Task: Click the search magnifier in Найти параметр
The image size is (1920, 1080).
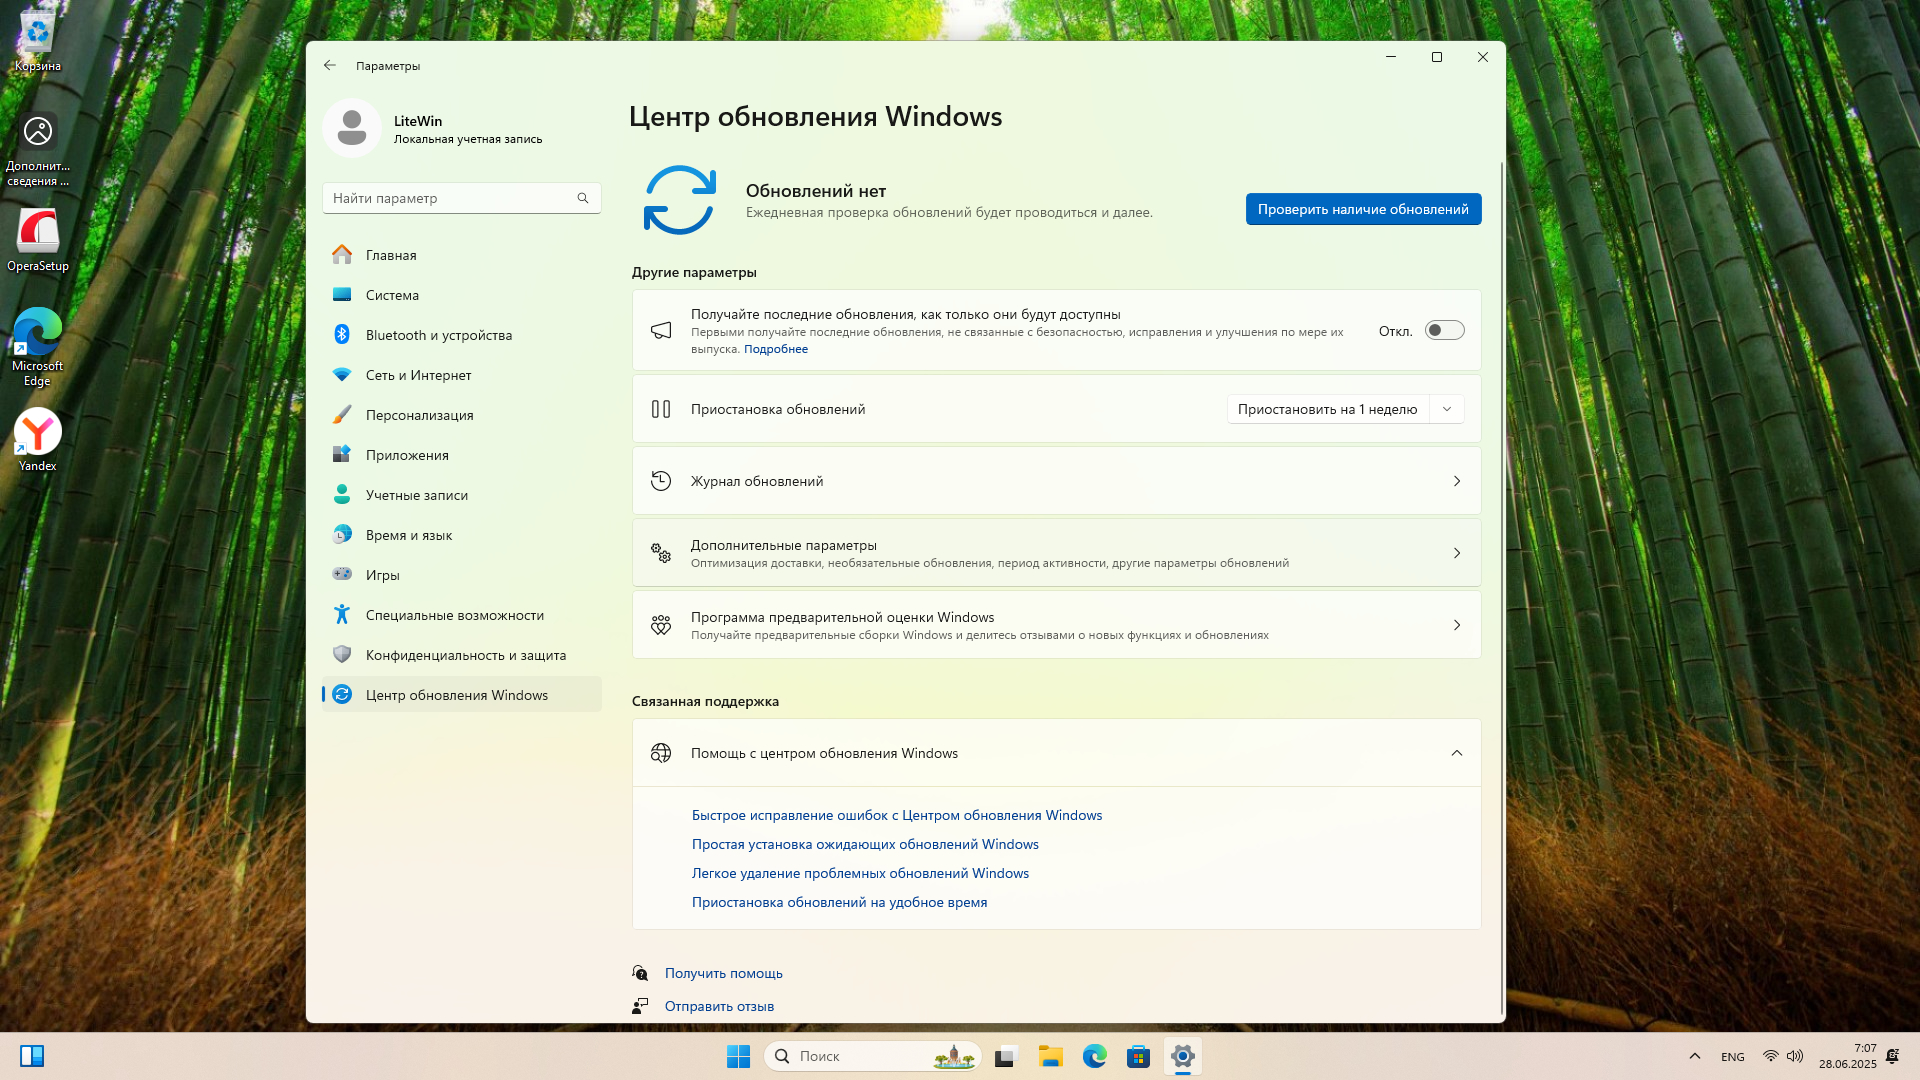Action: pyautogui.click(x=583, y=198)
